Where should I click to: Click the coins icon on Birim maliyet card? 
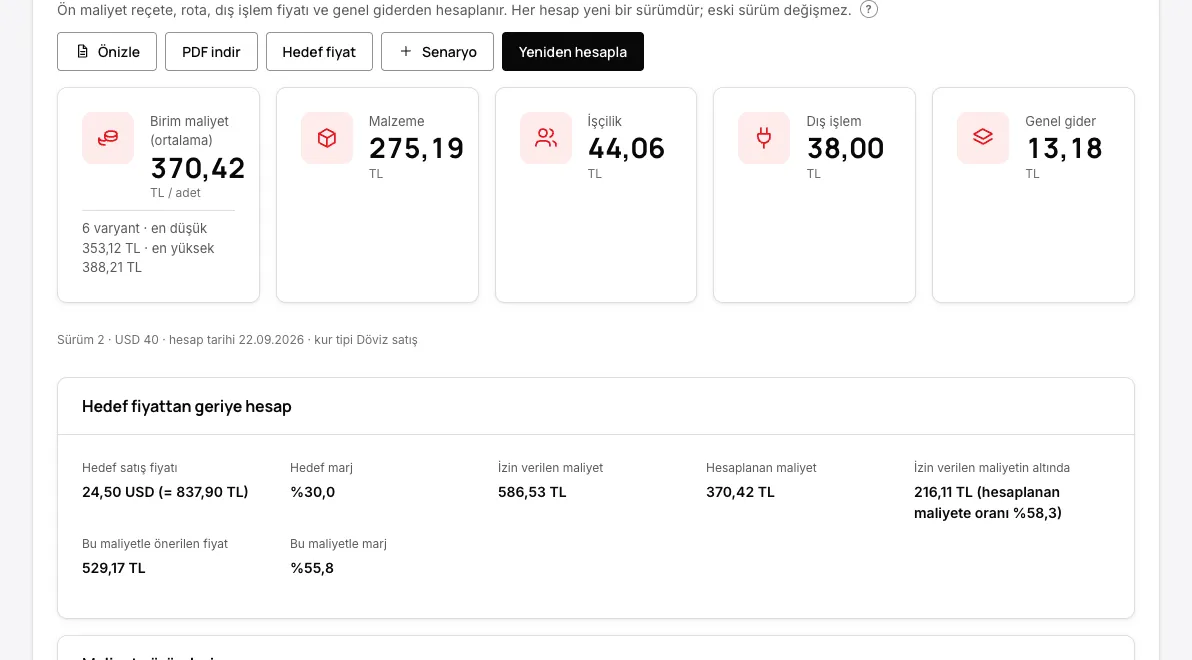click(108, 138)
